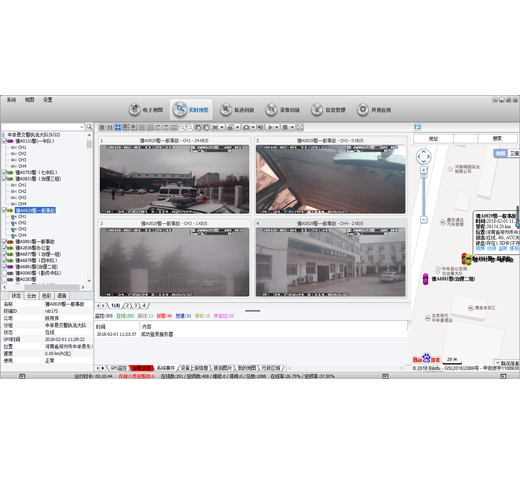The width and height of the screenshot is (520, 480).
Task: Open the 视图 menu
Action: pyautogui.click(x=29, y=100)
